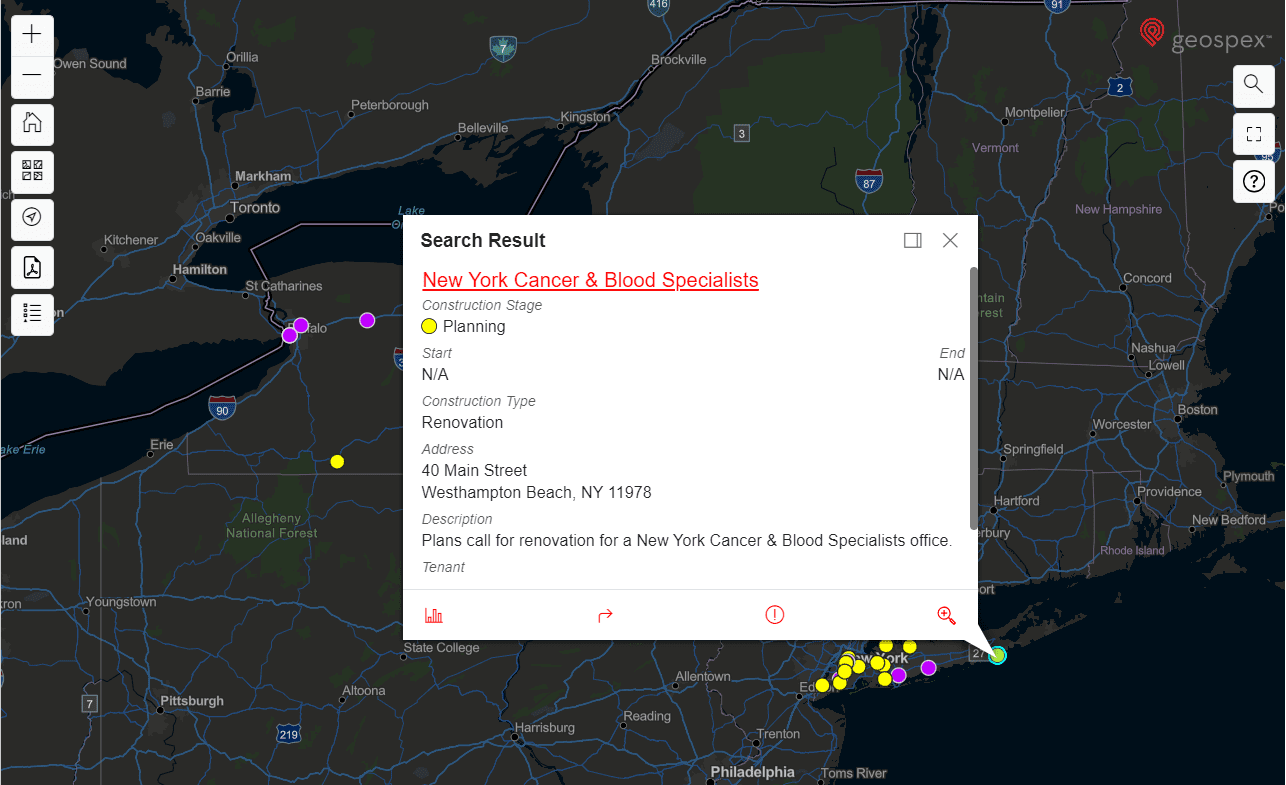Select the purple marker east of Buffalo
The height and width of the screenshot is (785, 1286).
coord(367,320)
